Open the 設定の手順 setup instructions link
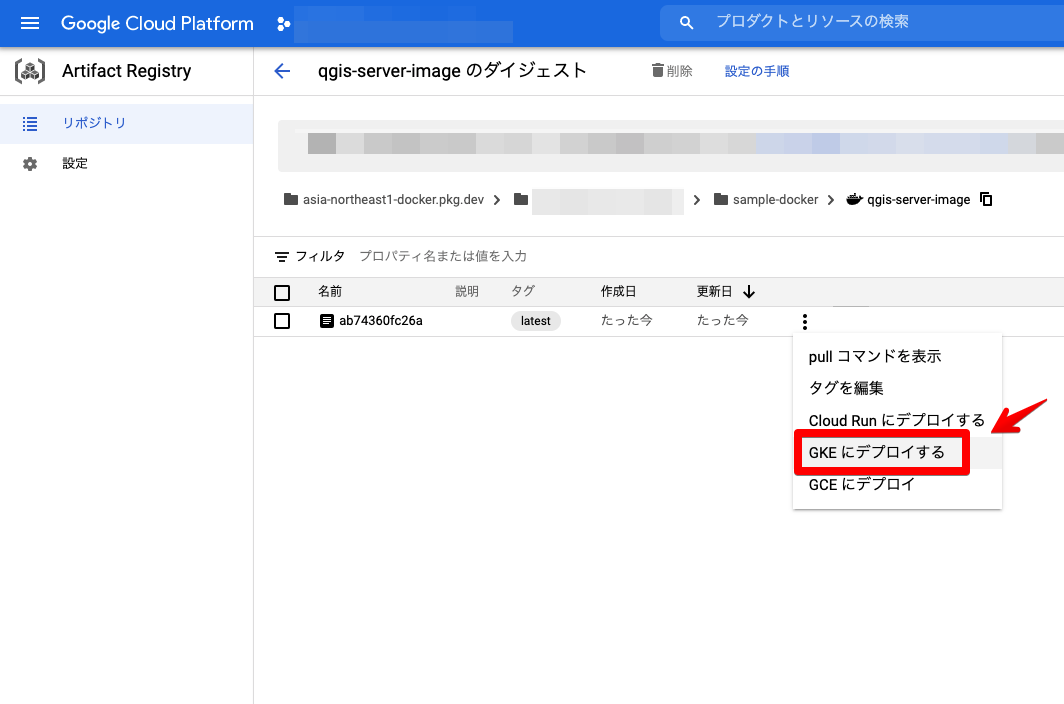 tap(757, 71)
